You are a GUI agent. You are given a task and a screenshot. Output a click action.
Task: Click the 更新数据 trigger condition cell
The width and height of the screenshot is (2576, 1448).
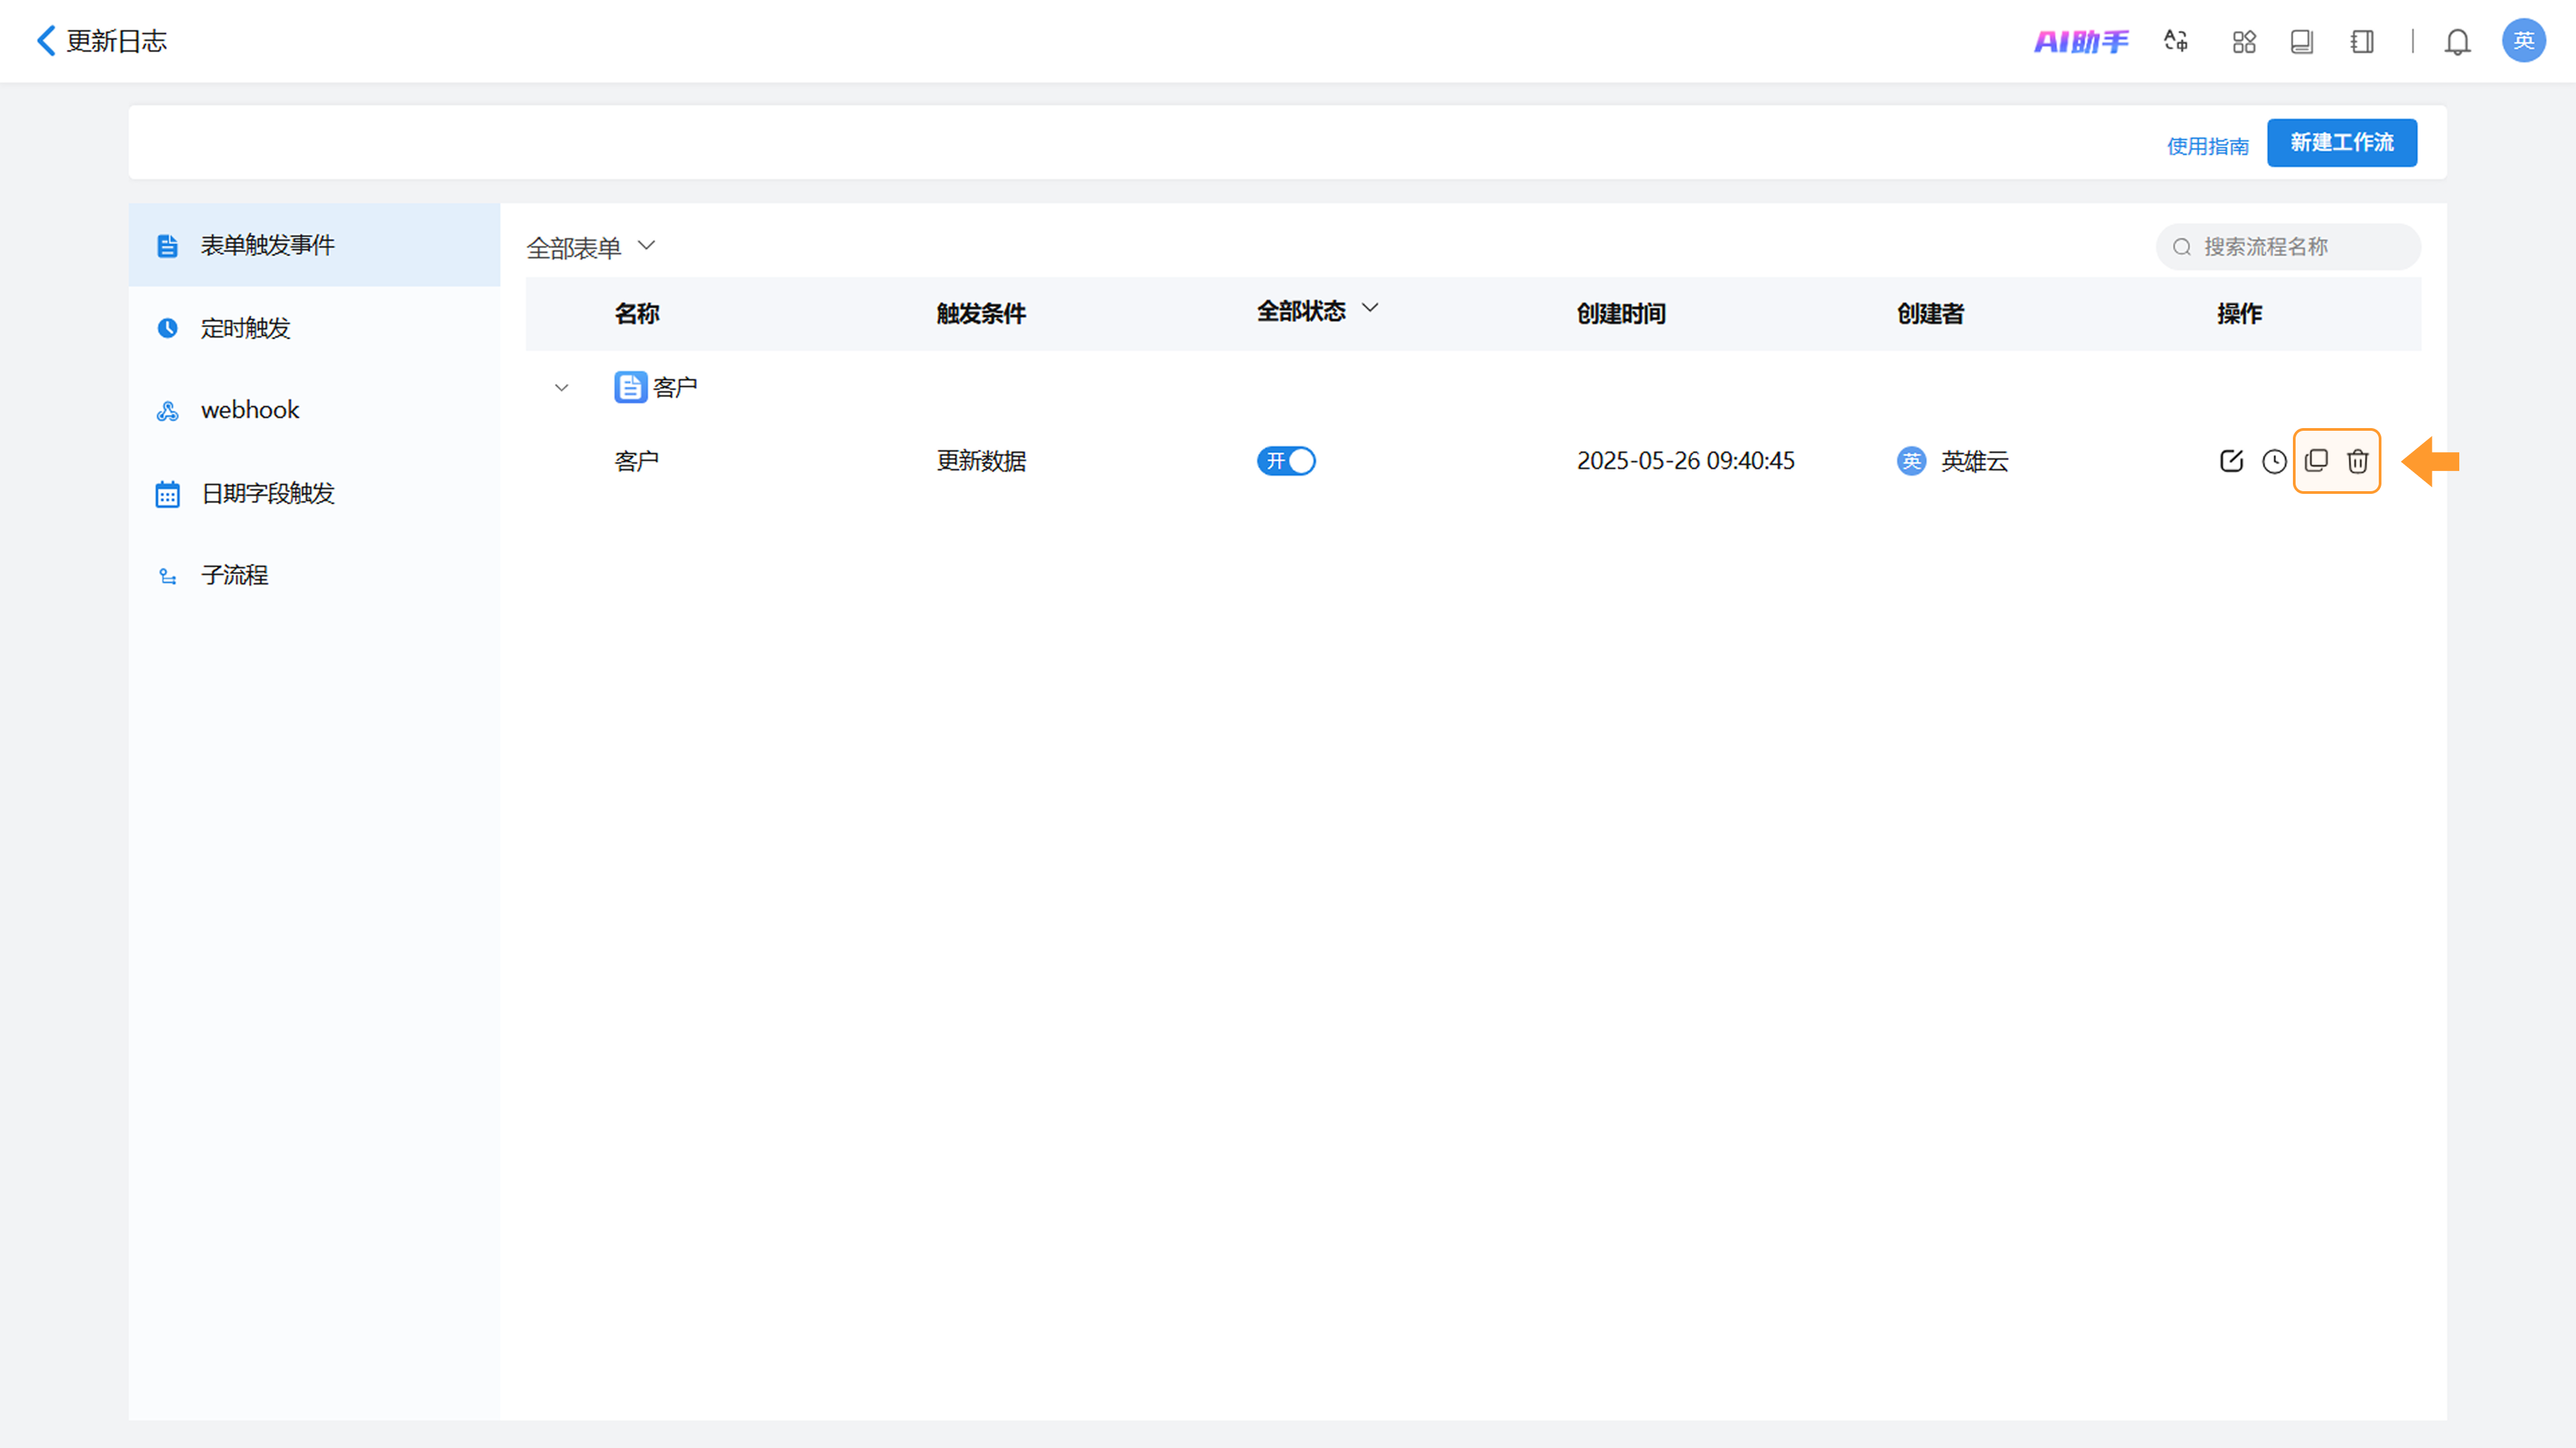coord(981,461)
